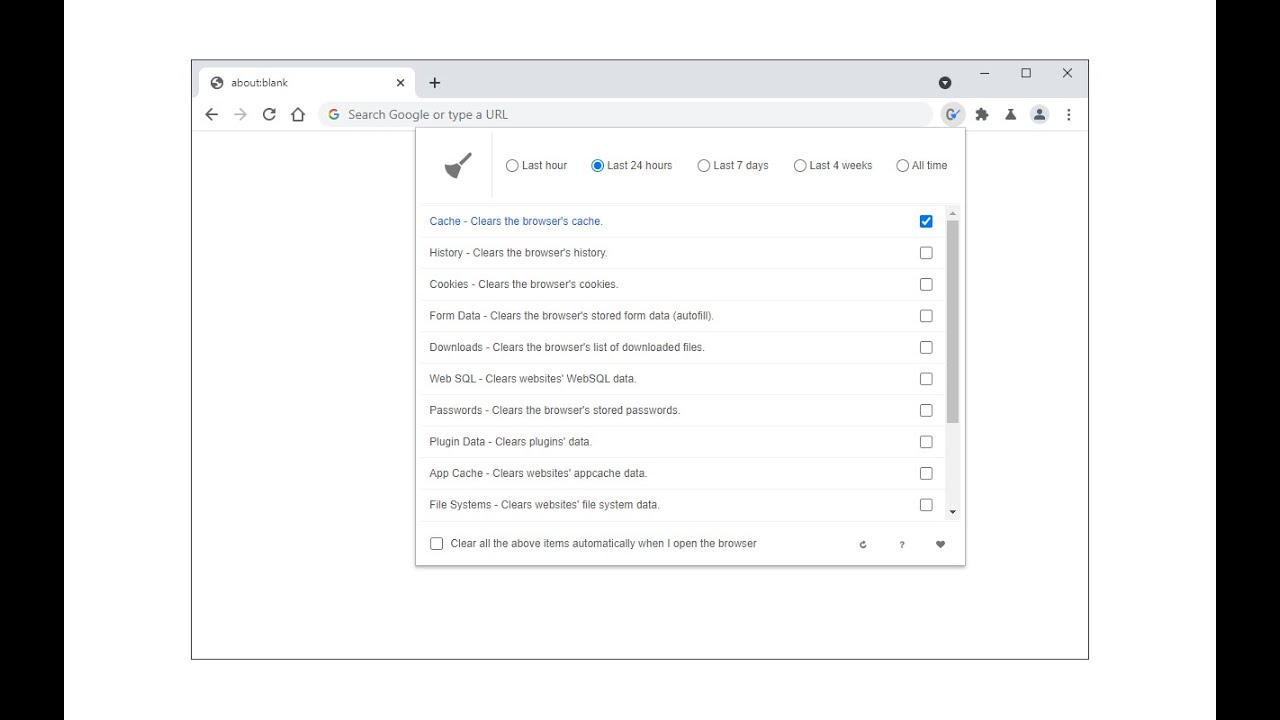Open the help question mark icon
Image resolution: width=1280 pixels, height=720 pixels.
pyautogui.click(x=902, y=545)
